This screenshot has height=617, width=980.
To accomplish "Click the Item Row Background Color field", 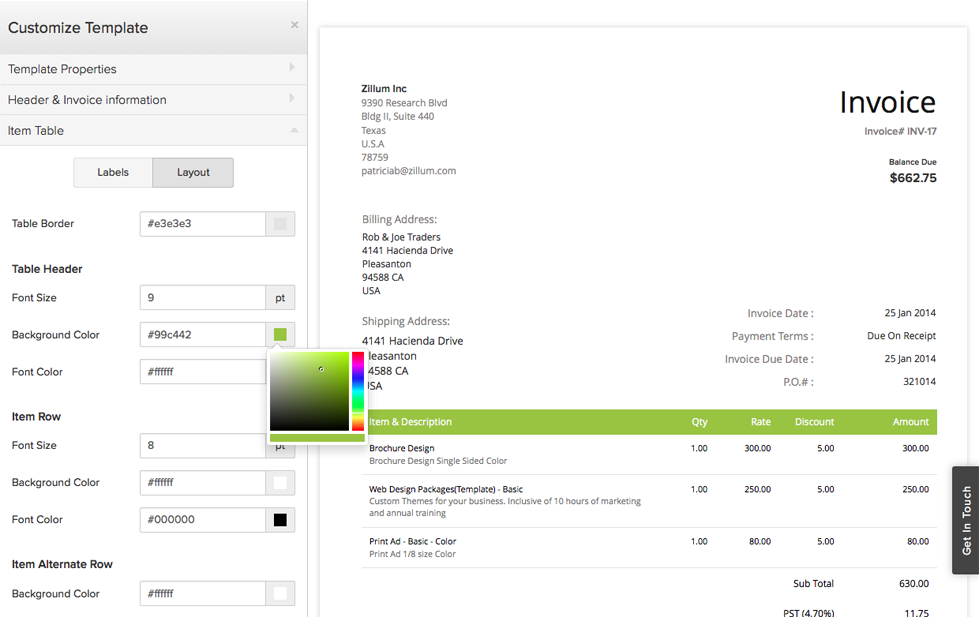I will click(202, 483).
